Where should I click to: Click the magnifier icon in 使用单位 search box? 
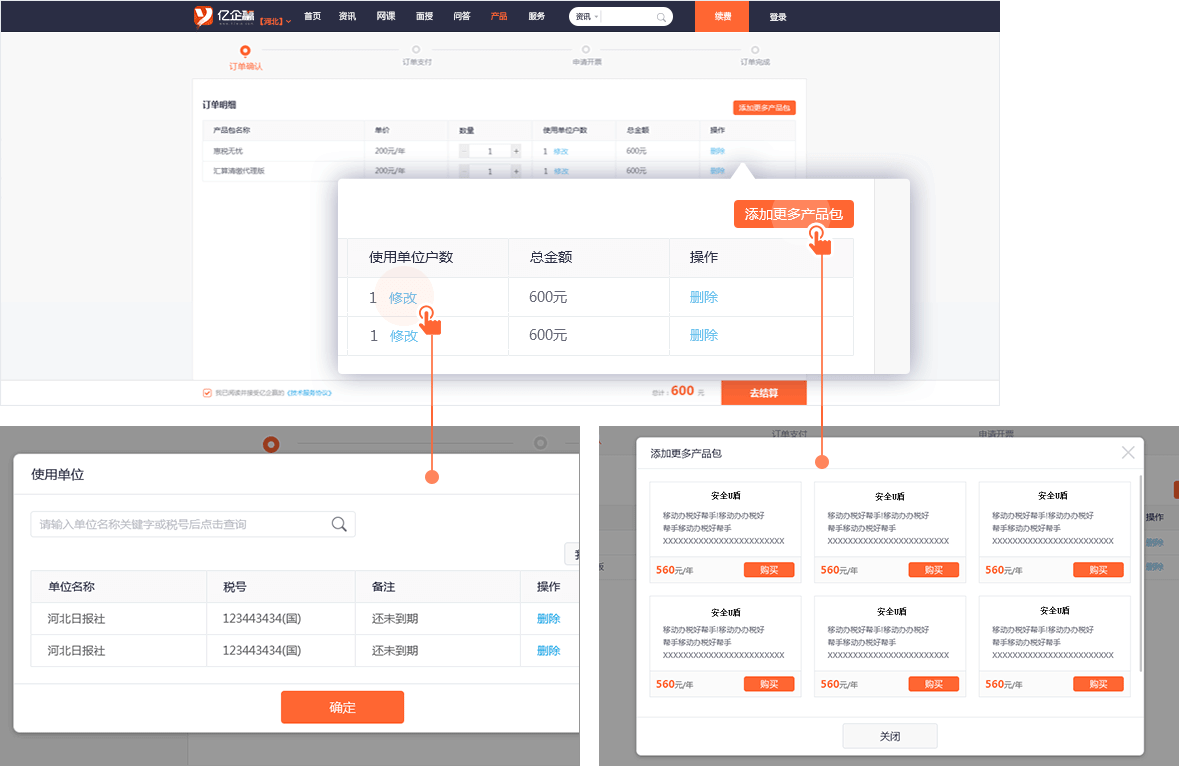tap(339, 524)
